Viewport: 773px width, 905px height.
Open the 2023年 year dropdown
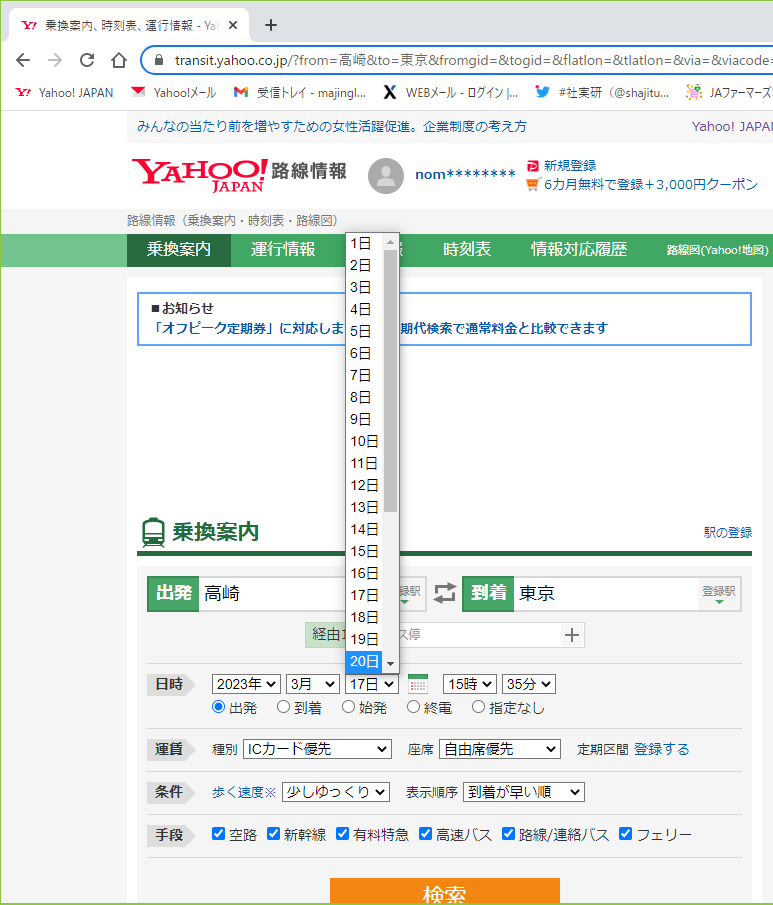(x=247, y=684)
